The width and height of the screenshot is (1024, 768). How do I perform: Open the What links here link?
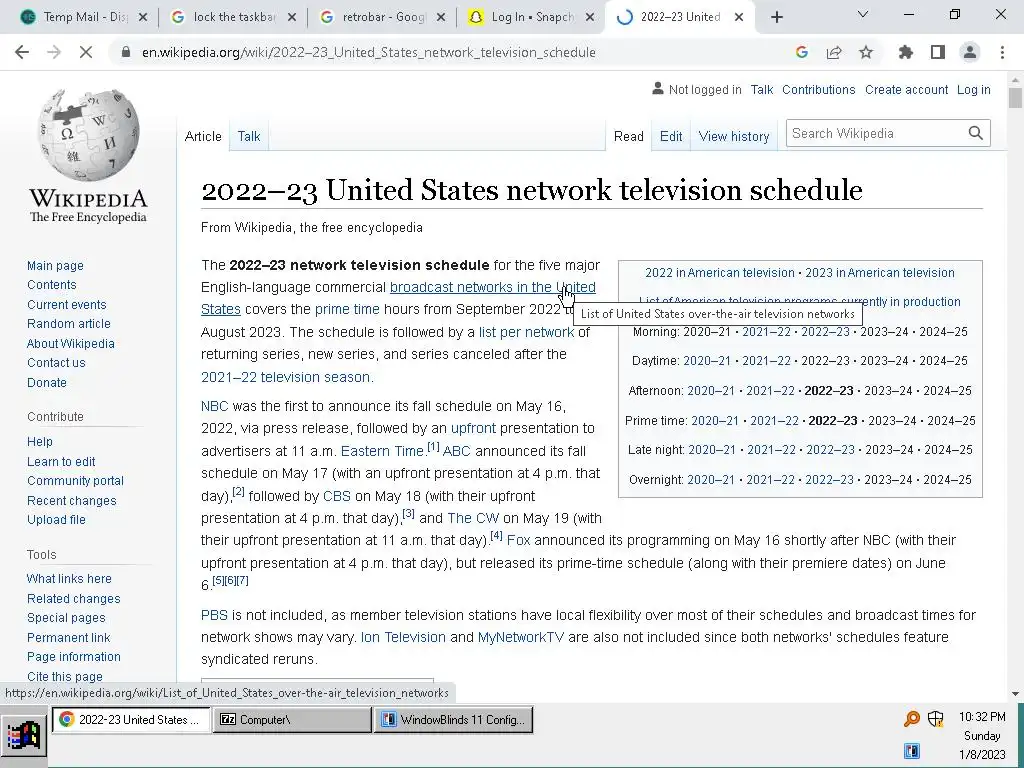(x=69, y=579)
